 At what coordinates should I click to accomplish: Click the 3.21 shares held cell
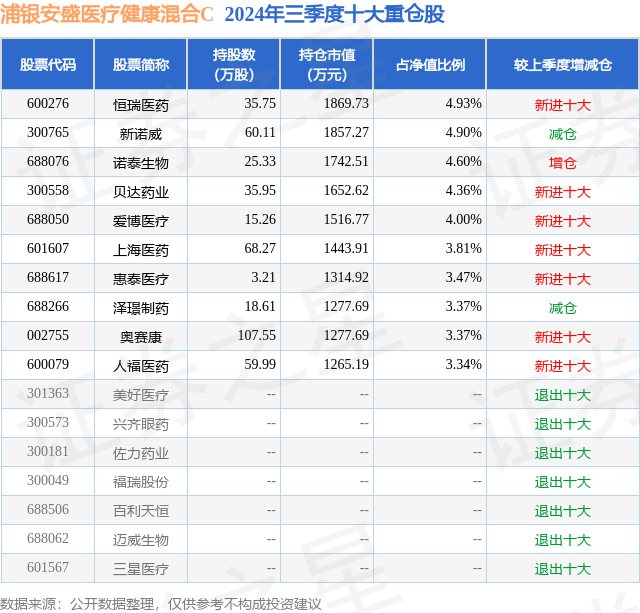(x=263, y=278)
